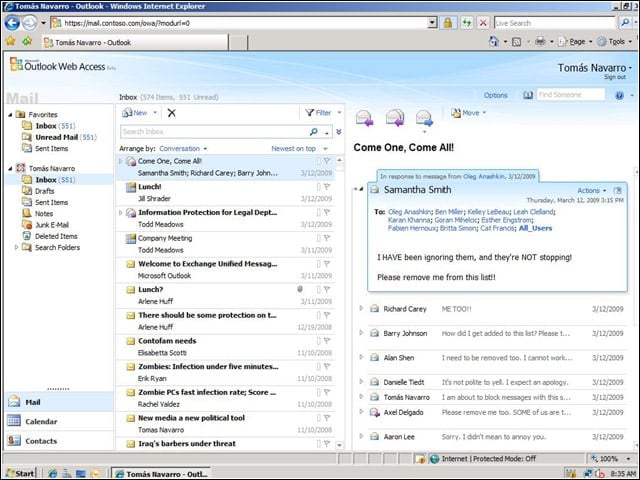Expand Richard Carey's reply in conversation

tap(361, 309)
